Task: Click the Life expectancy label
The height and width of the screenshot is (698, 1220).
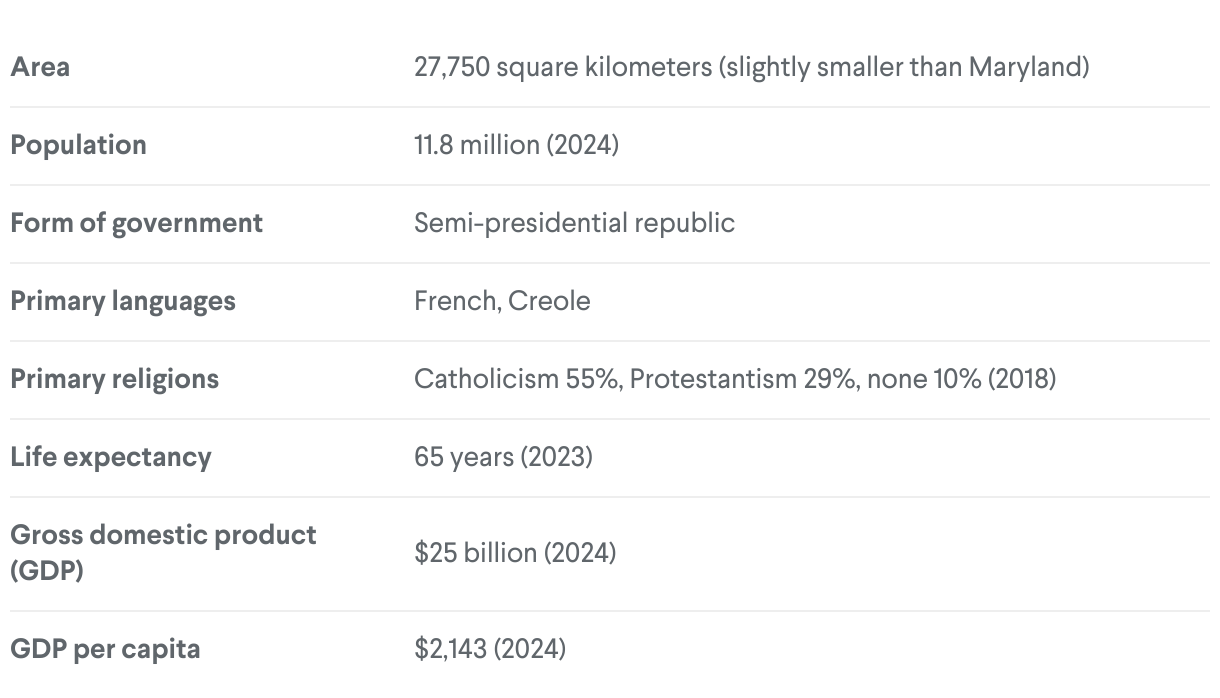Action: (111, 457)
